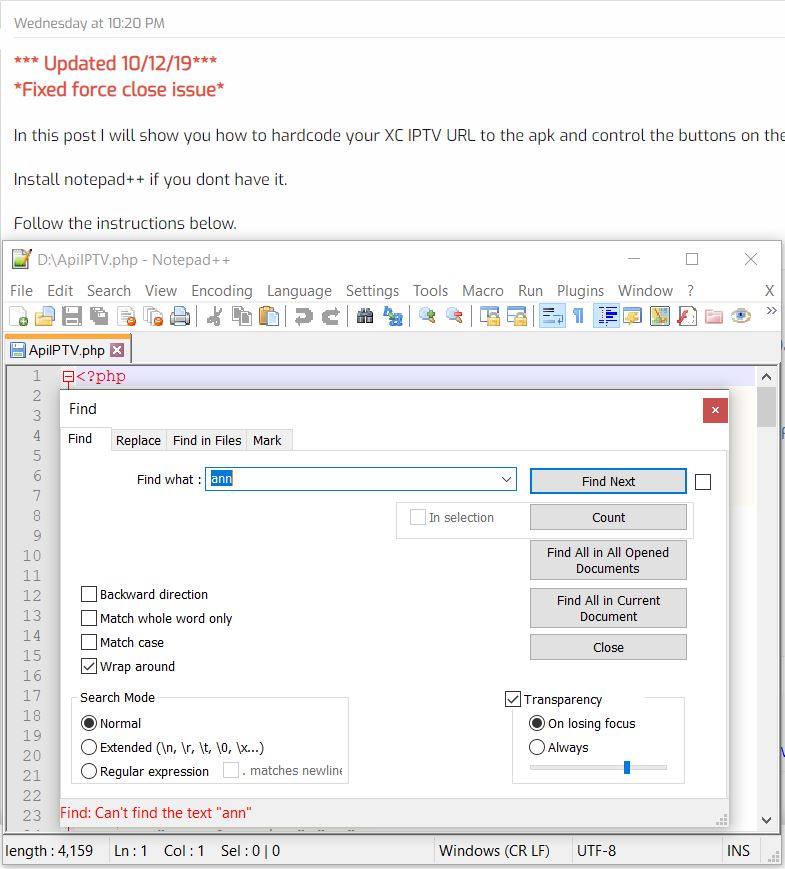This screenshot has width=785, height=869.
Task: Save the file with the floppy icon
Action: [72, 316]
